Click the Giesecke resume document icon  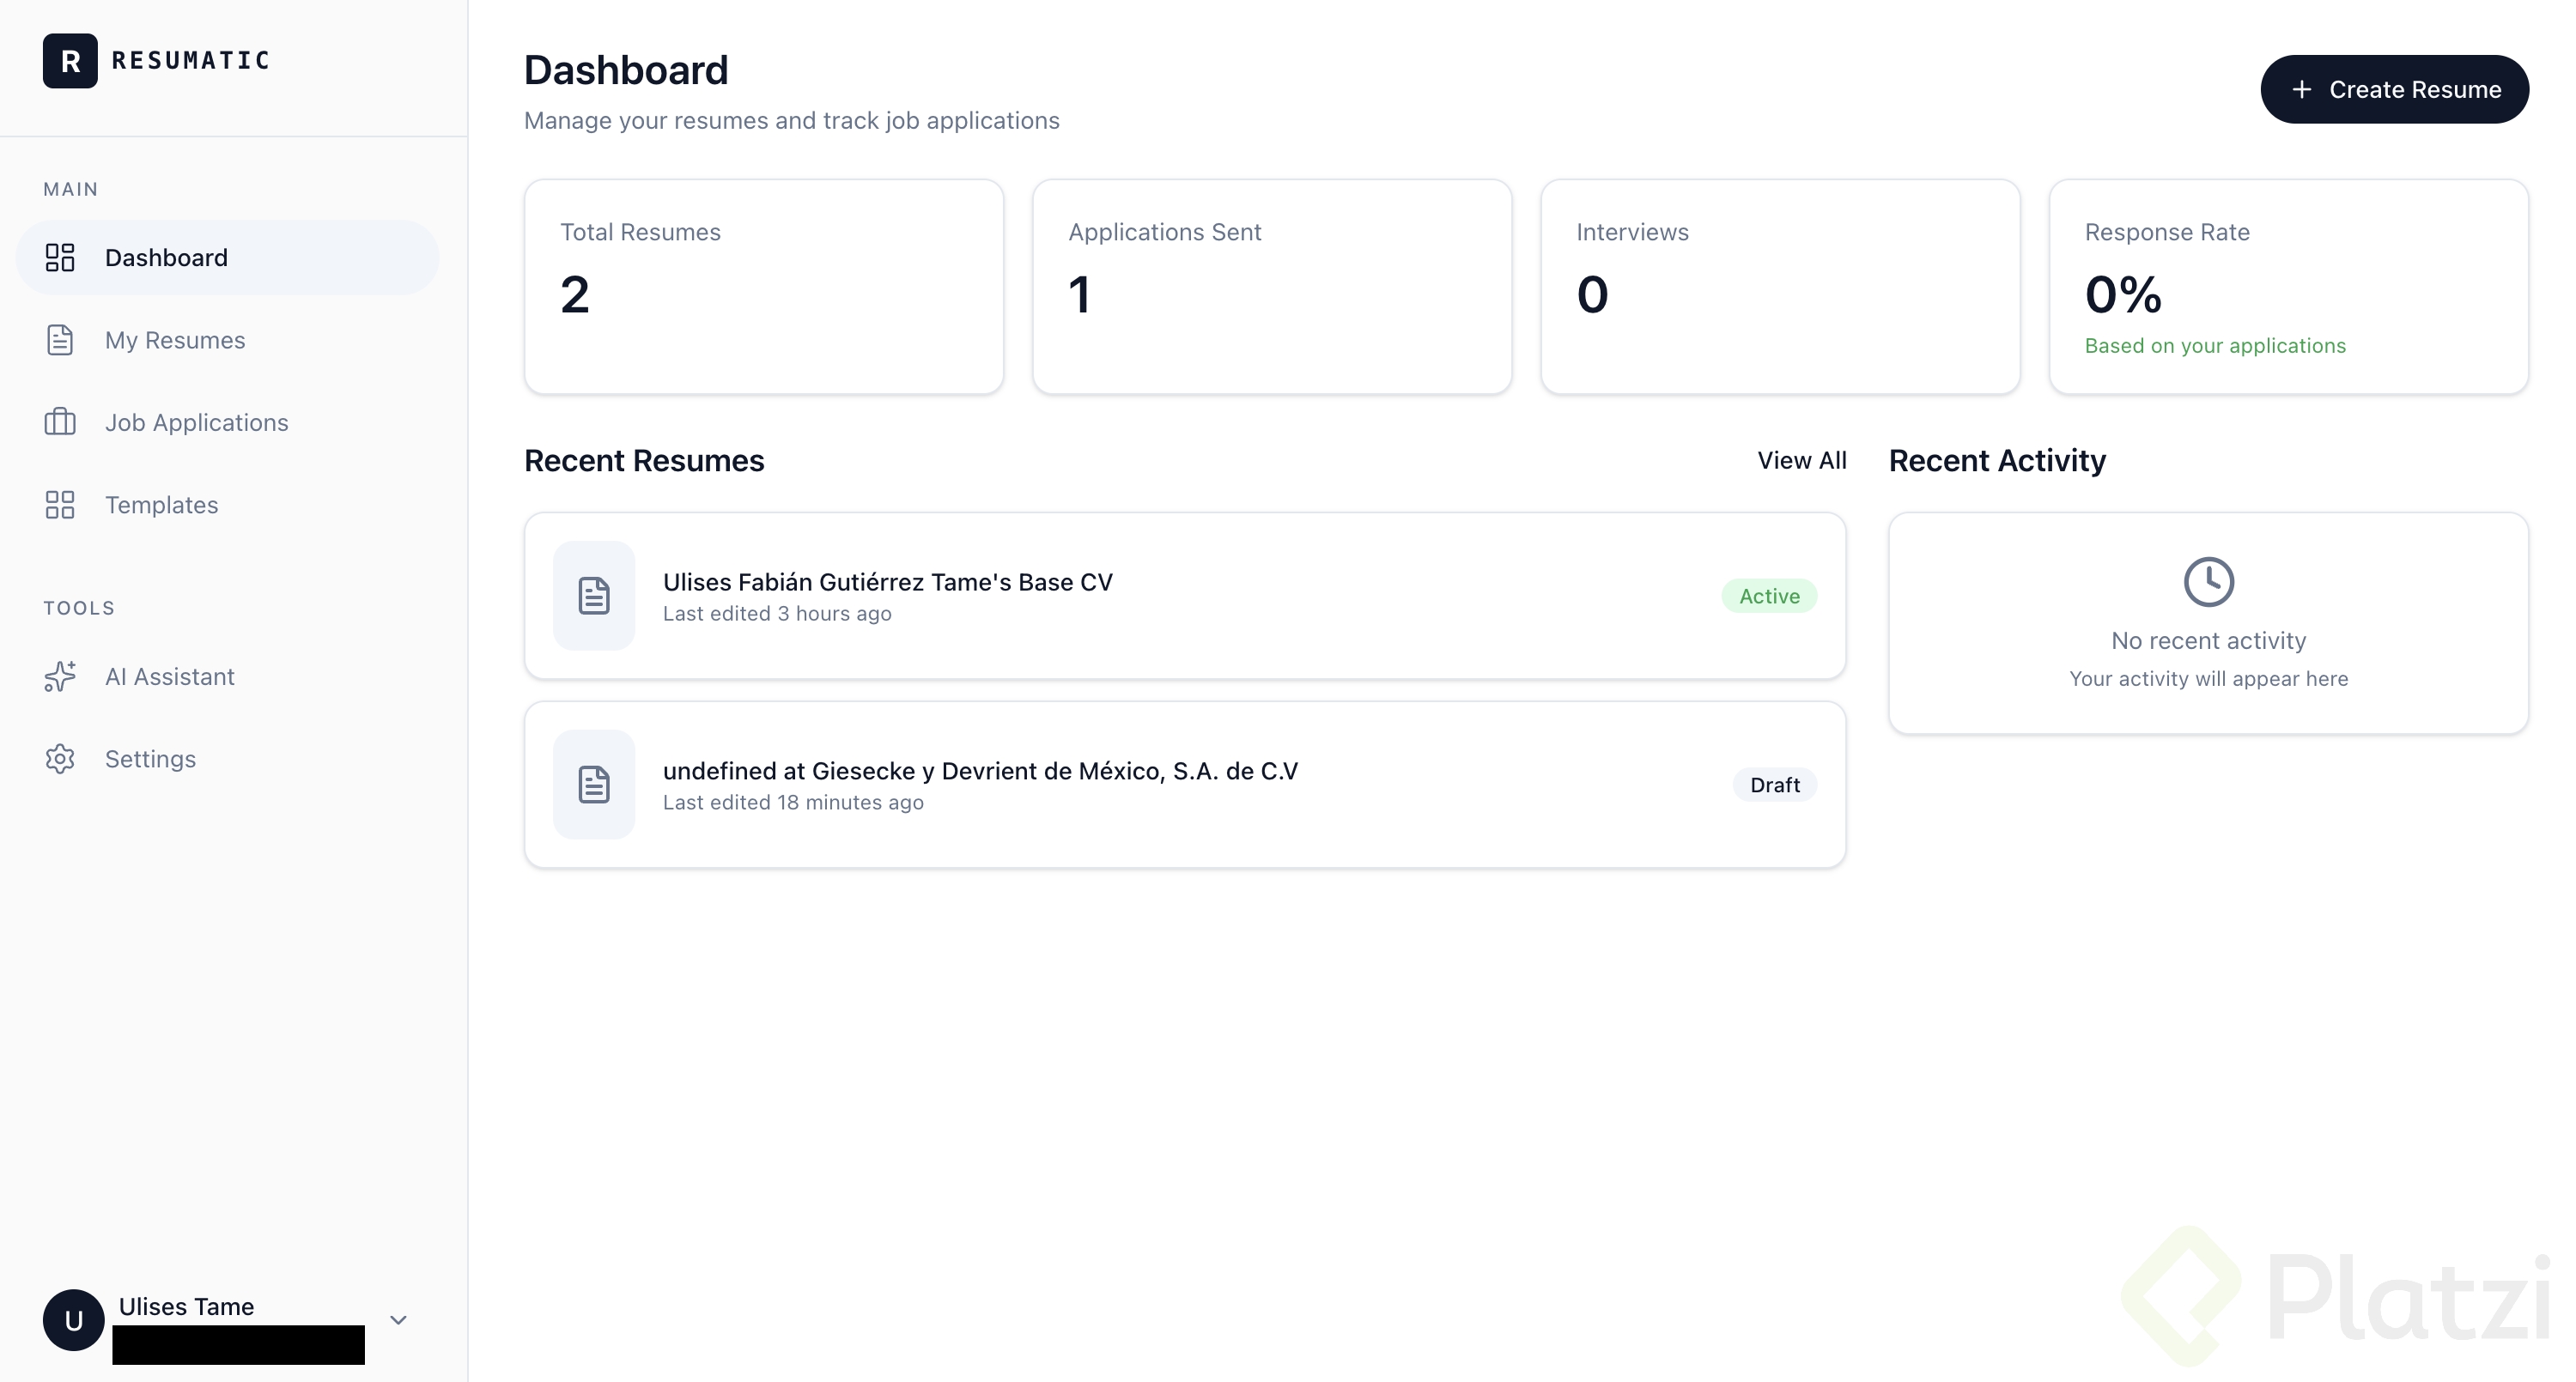(x=594, y=784)
